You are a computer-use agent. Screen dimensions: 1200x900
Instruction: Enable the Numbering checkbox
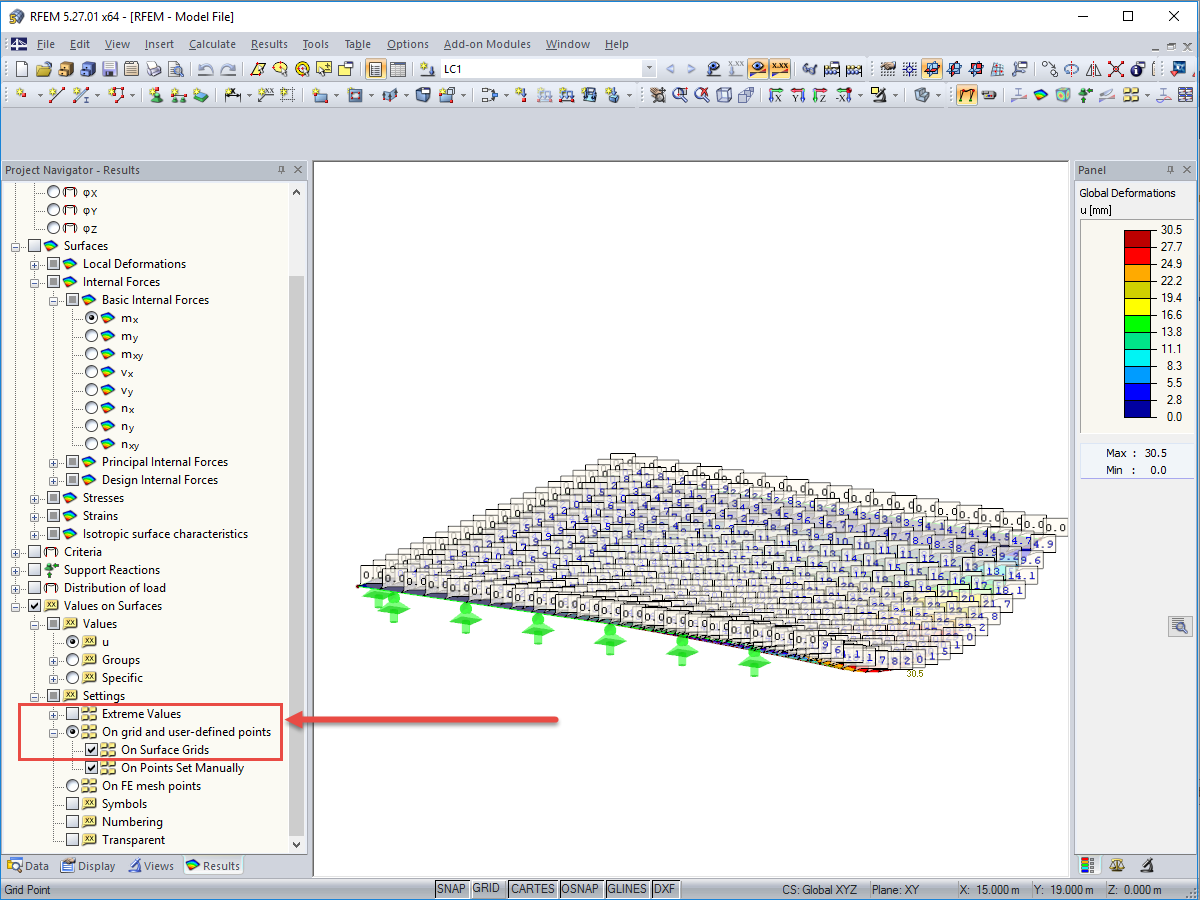pyautogui.click(x=73, y=822)
